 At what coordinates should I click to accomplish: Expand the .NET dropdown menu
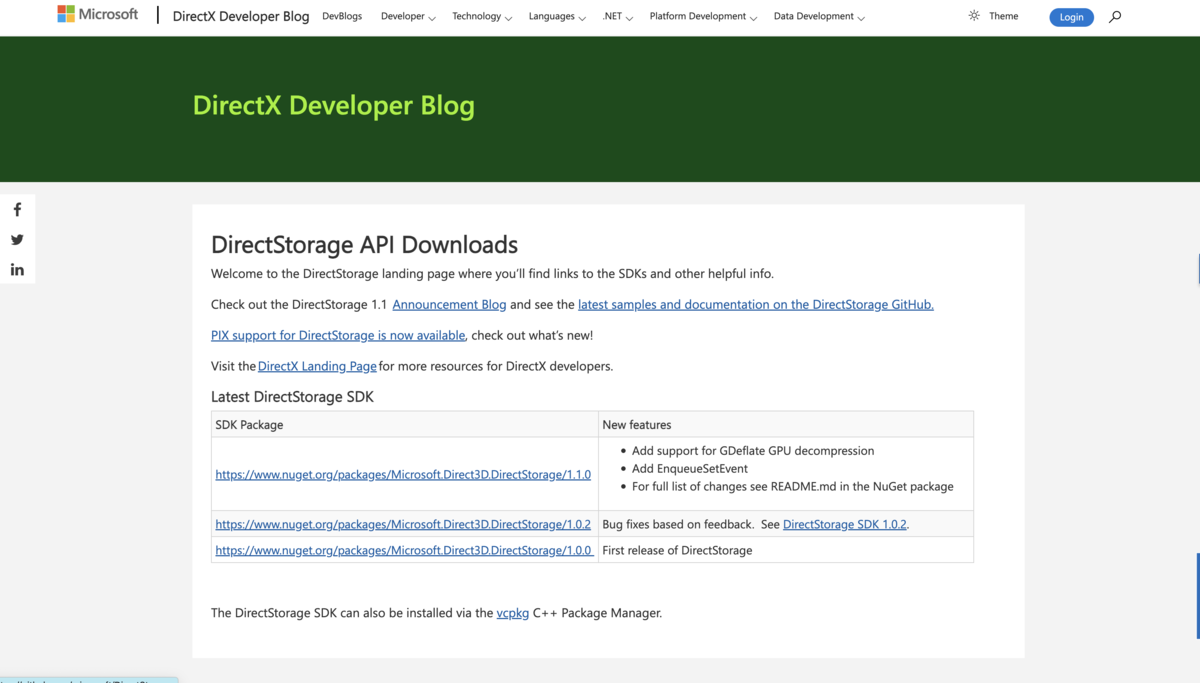tap(618, 17)
